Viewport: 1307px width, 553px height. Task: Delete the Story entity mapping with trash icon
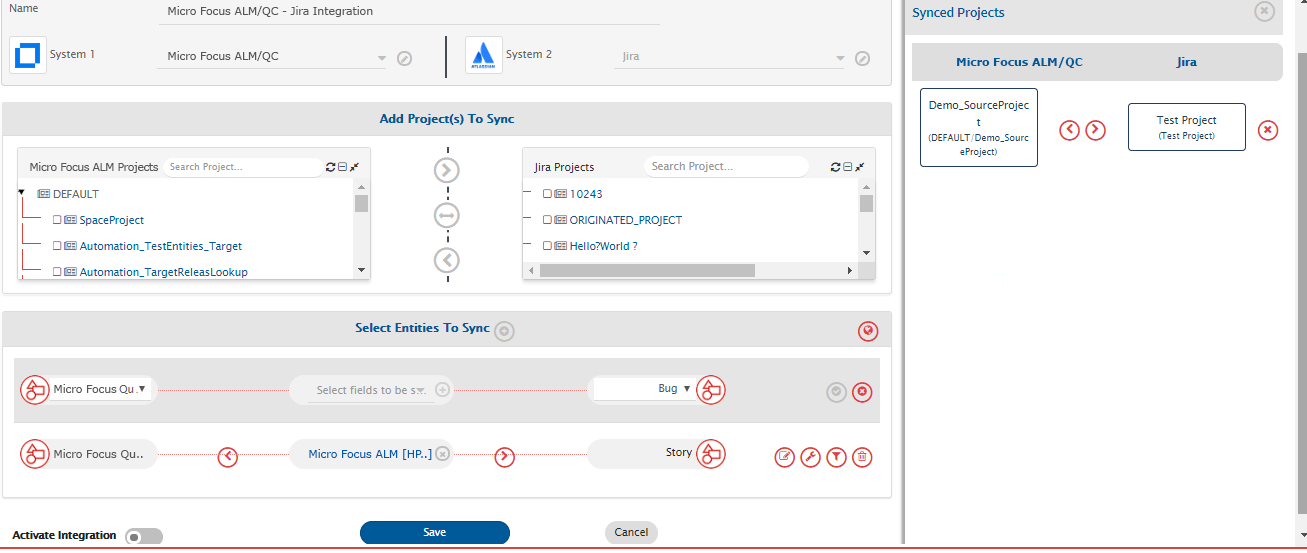(x=862, y=457)
